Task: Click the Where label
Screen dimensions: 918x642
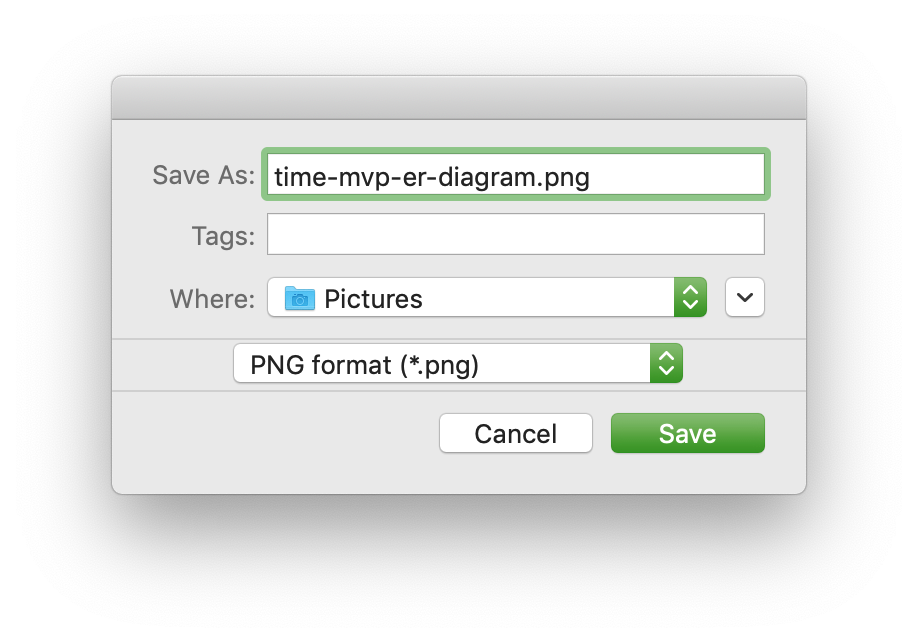Action: click(212, 299)
